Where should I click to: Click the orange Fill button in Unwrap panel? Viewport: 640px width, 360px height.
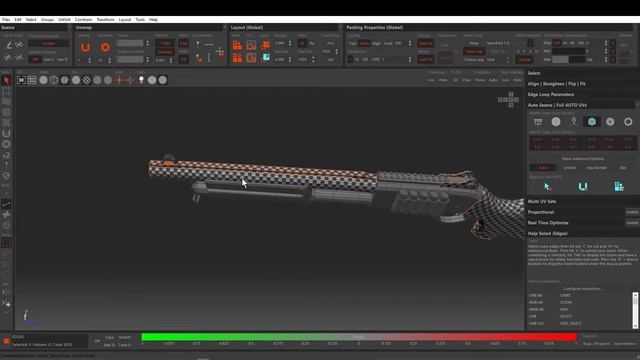pyautogui.click(x=184, y=60)
